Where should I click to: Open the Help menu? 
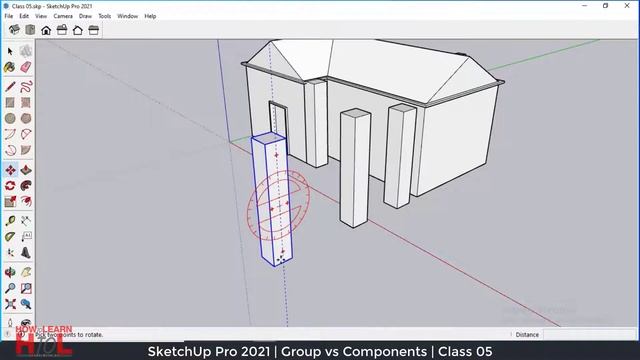[x=150, y=16]
